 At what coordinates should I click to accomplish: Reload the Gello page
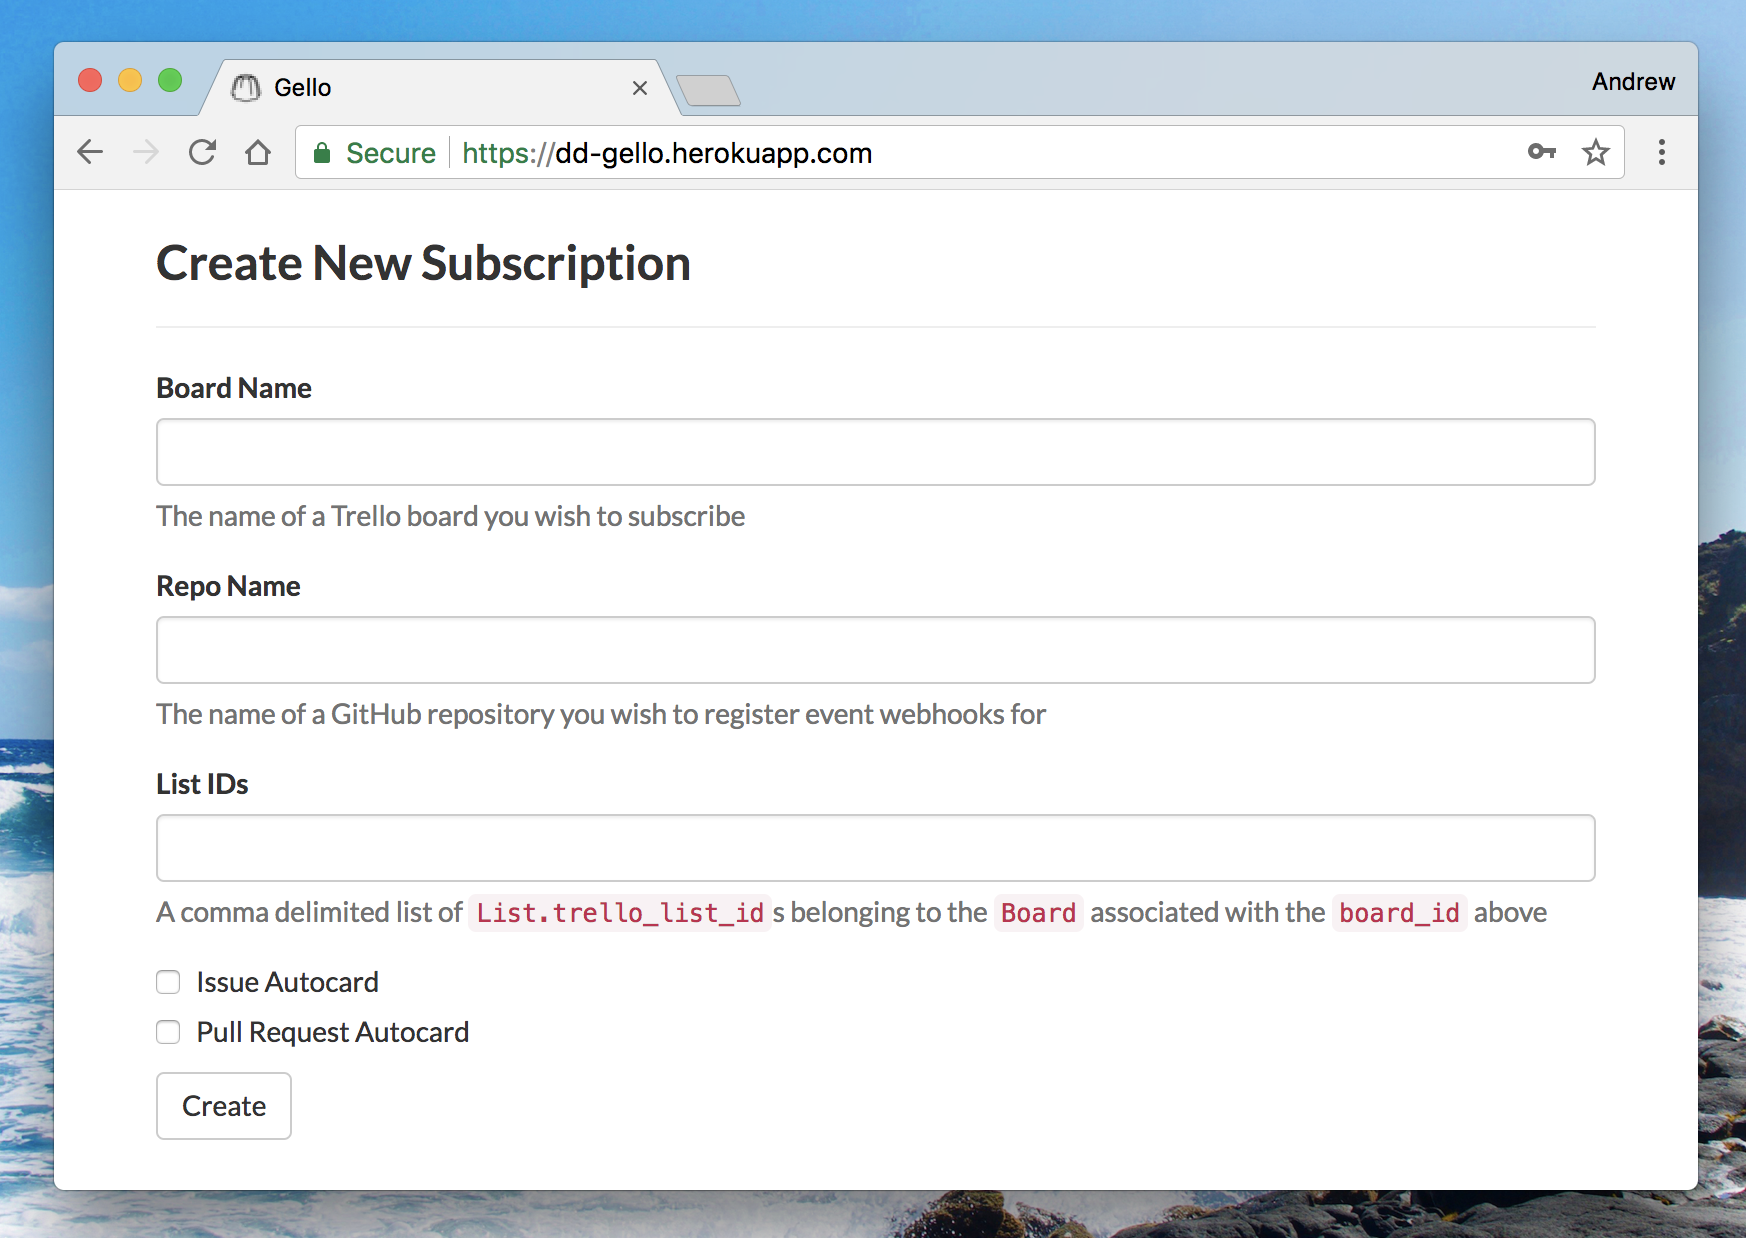pyautogui.click(x=202, y=152)
